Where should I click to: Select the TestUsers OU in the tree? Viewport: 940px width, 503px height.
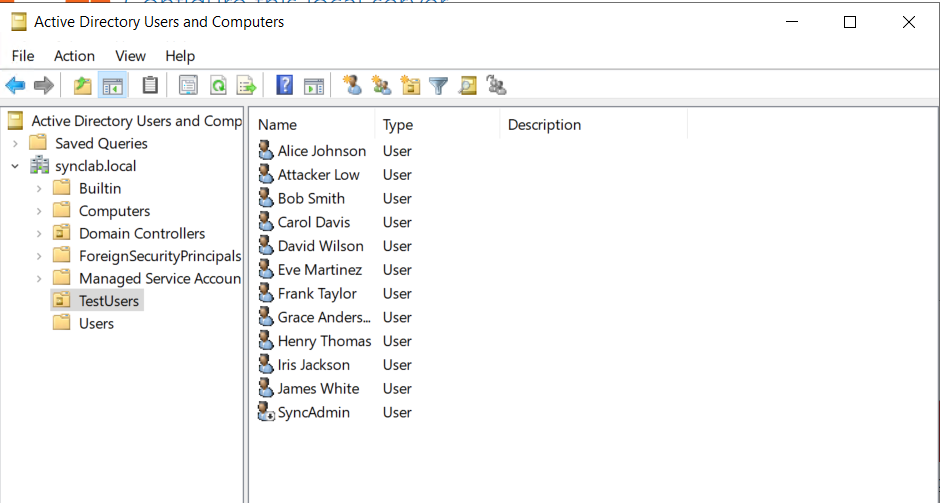tap(109, 300)
